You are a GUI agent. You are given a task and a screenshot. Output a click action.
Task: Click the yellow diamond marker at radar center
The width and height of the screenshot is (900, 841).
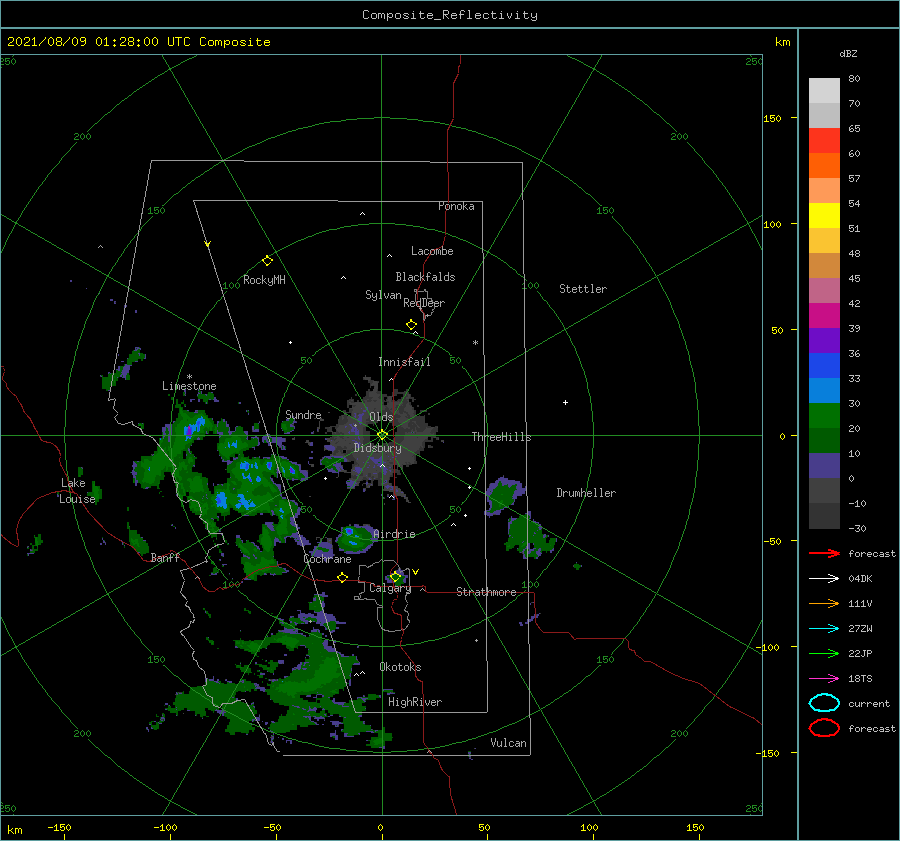click(x=382, y=435)
